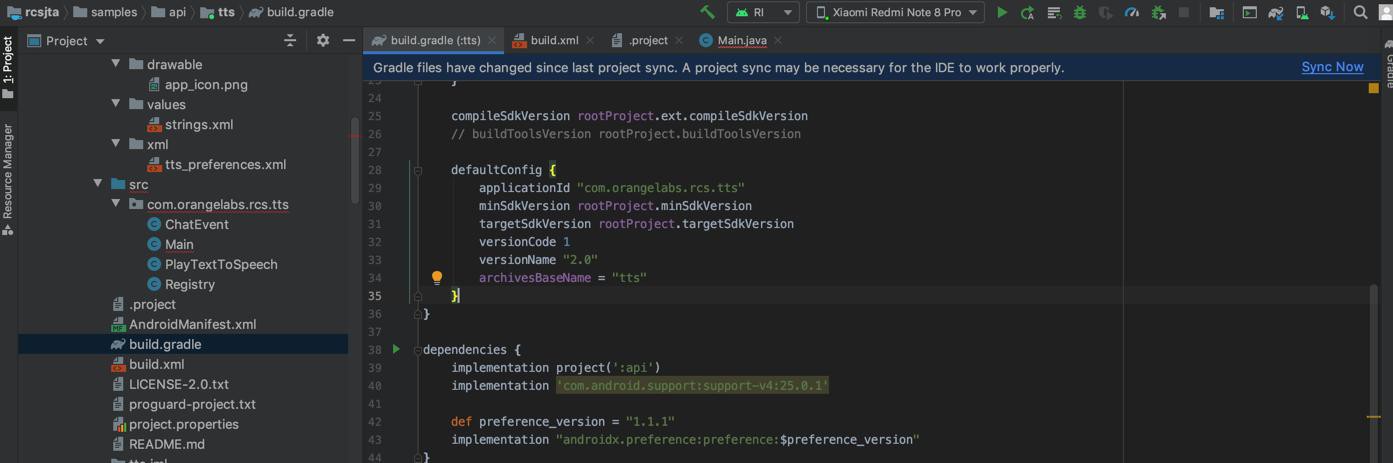Click the Stop square icon

(x=1184, y=12)
